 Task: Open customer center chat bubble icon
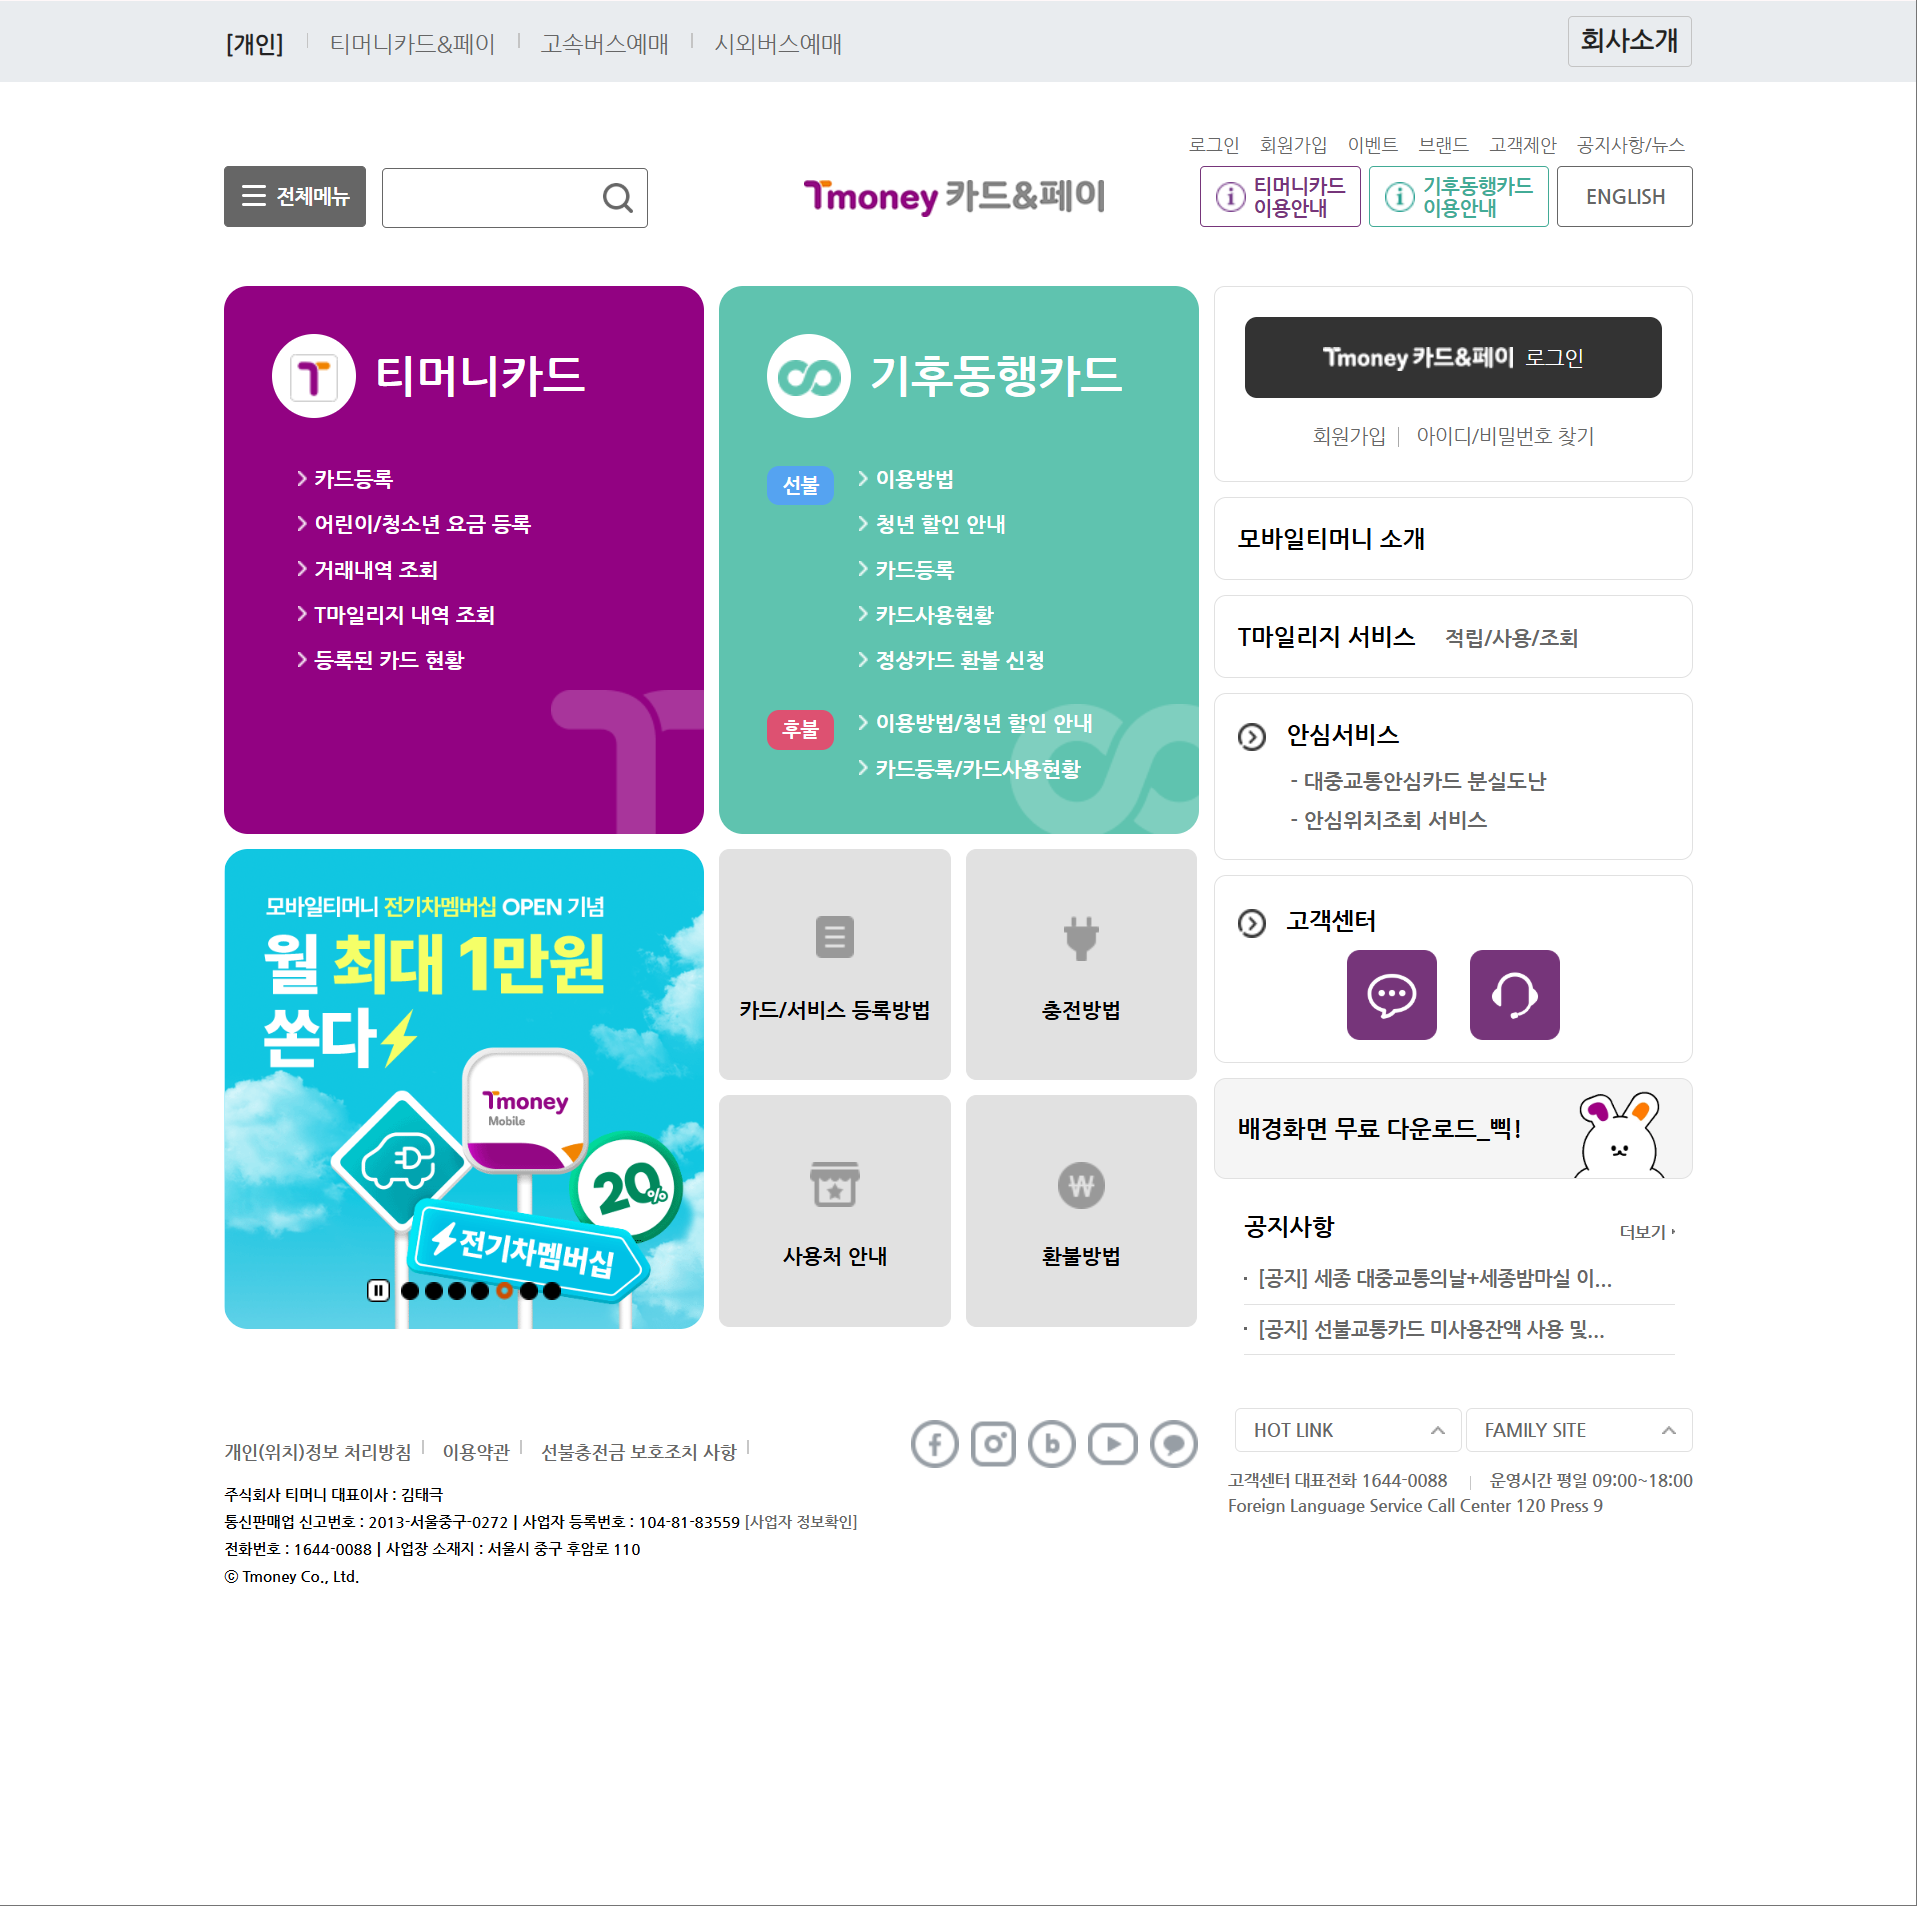[1392, 995]
